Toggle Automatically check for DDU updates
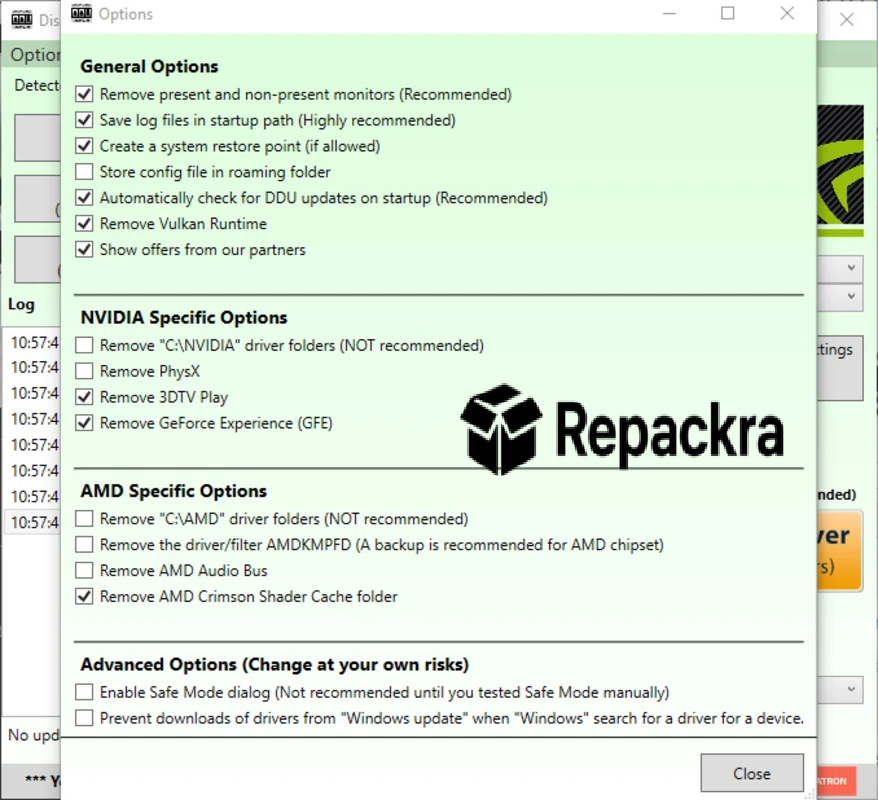Viewport: 878px width, 800px height. 84,198
